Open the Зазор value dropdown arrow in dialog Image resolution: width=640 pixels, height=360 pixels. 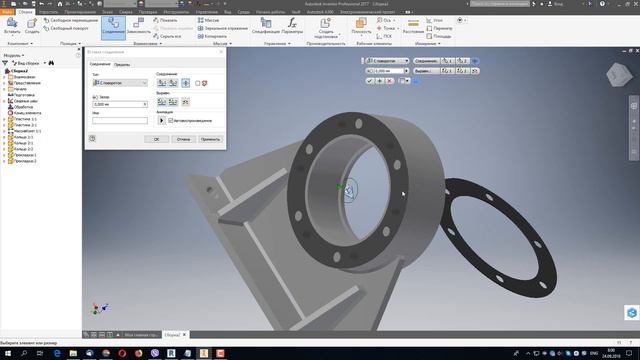(144, 104)
